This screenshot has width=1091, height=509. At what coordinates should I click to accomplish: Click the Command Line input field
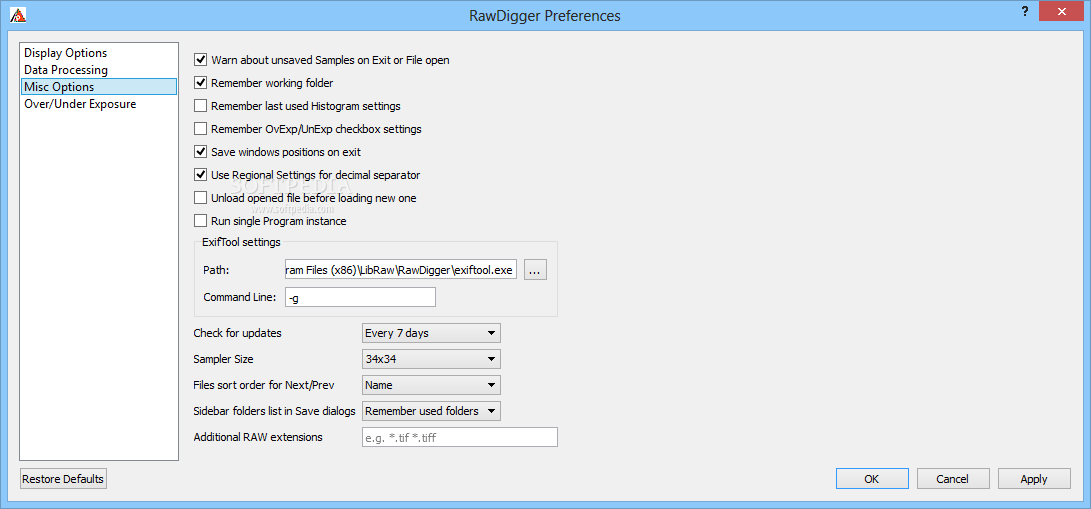(360, 297)
